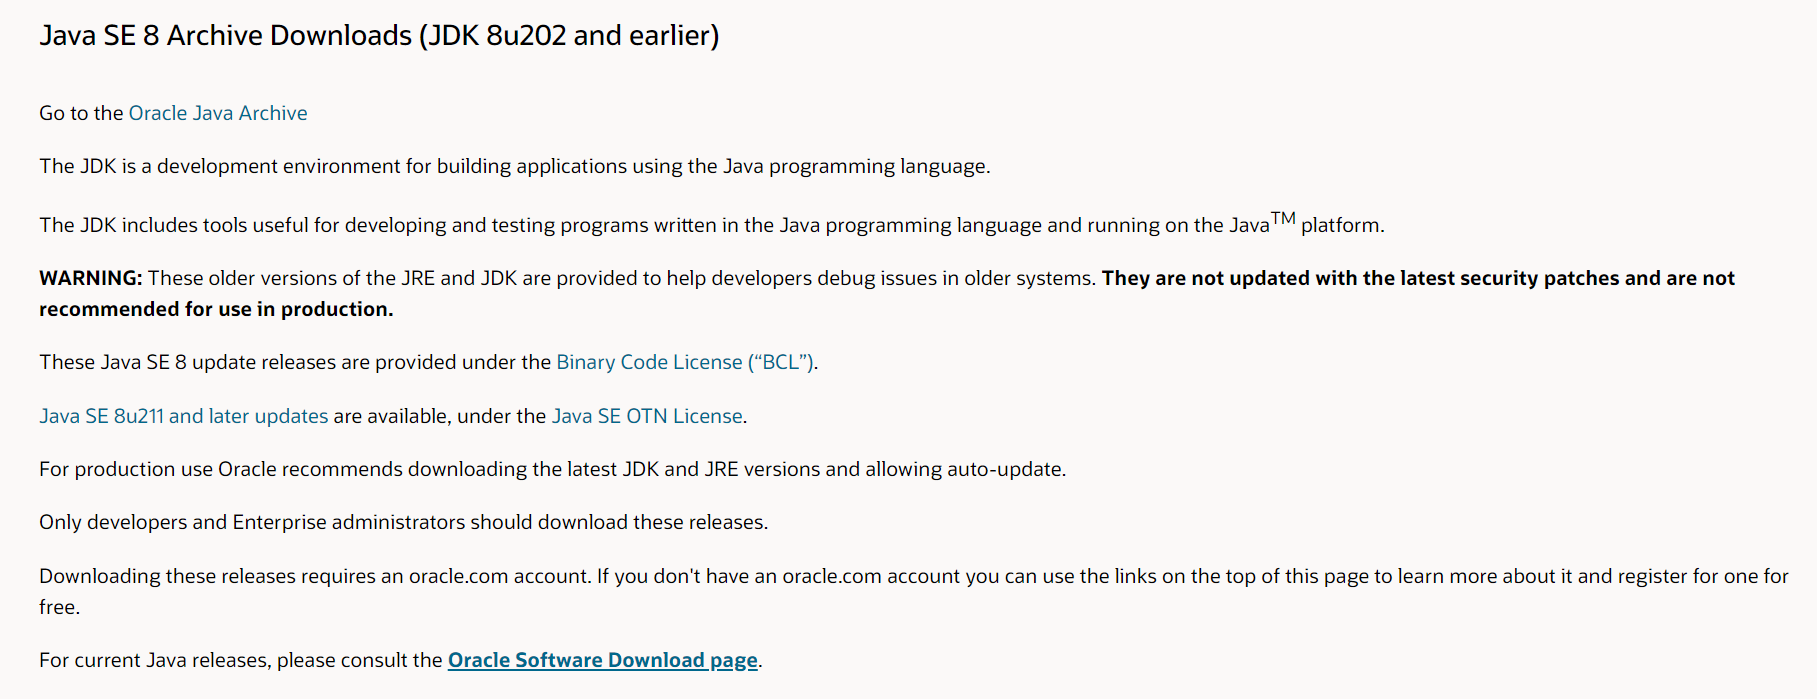Click the sentence "For production use Oracle recommends"
1817x699 pixels.
point(553,469)
